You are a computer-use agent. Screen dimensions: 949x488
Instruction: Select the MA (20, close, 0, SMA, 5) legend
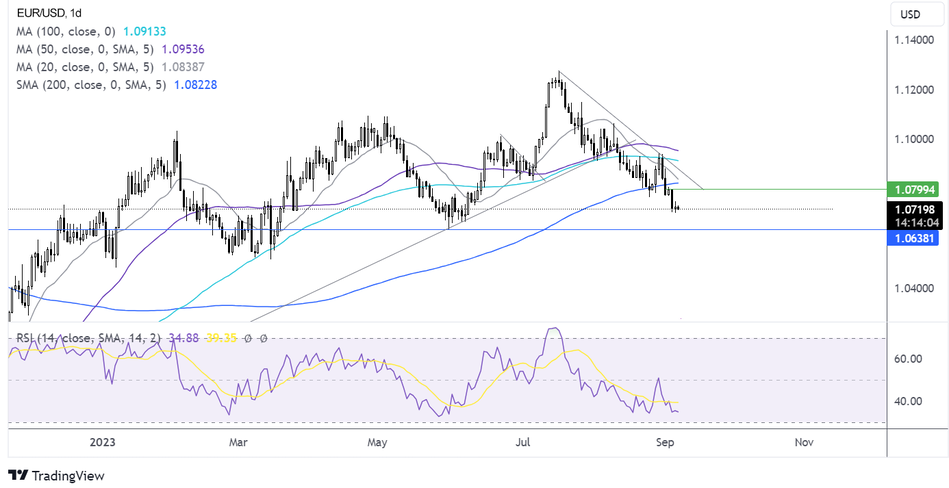[85, 67]
